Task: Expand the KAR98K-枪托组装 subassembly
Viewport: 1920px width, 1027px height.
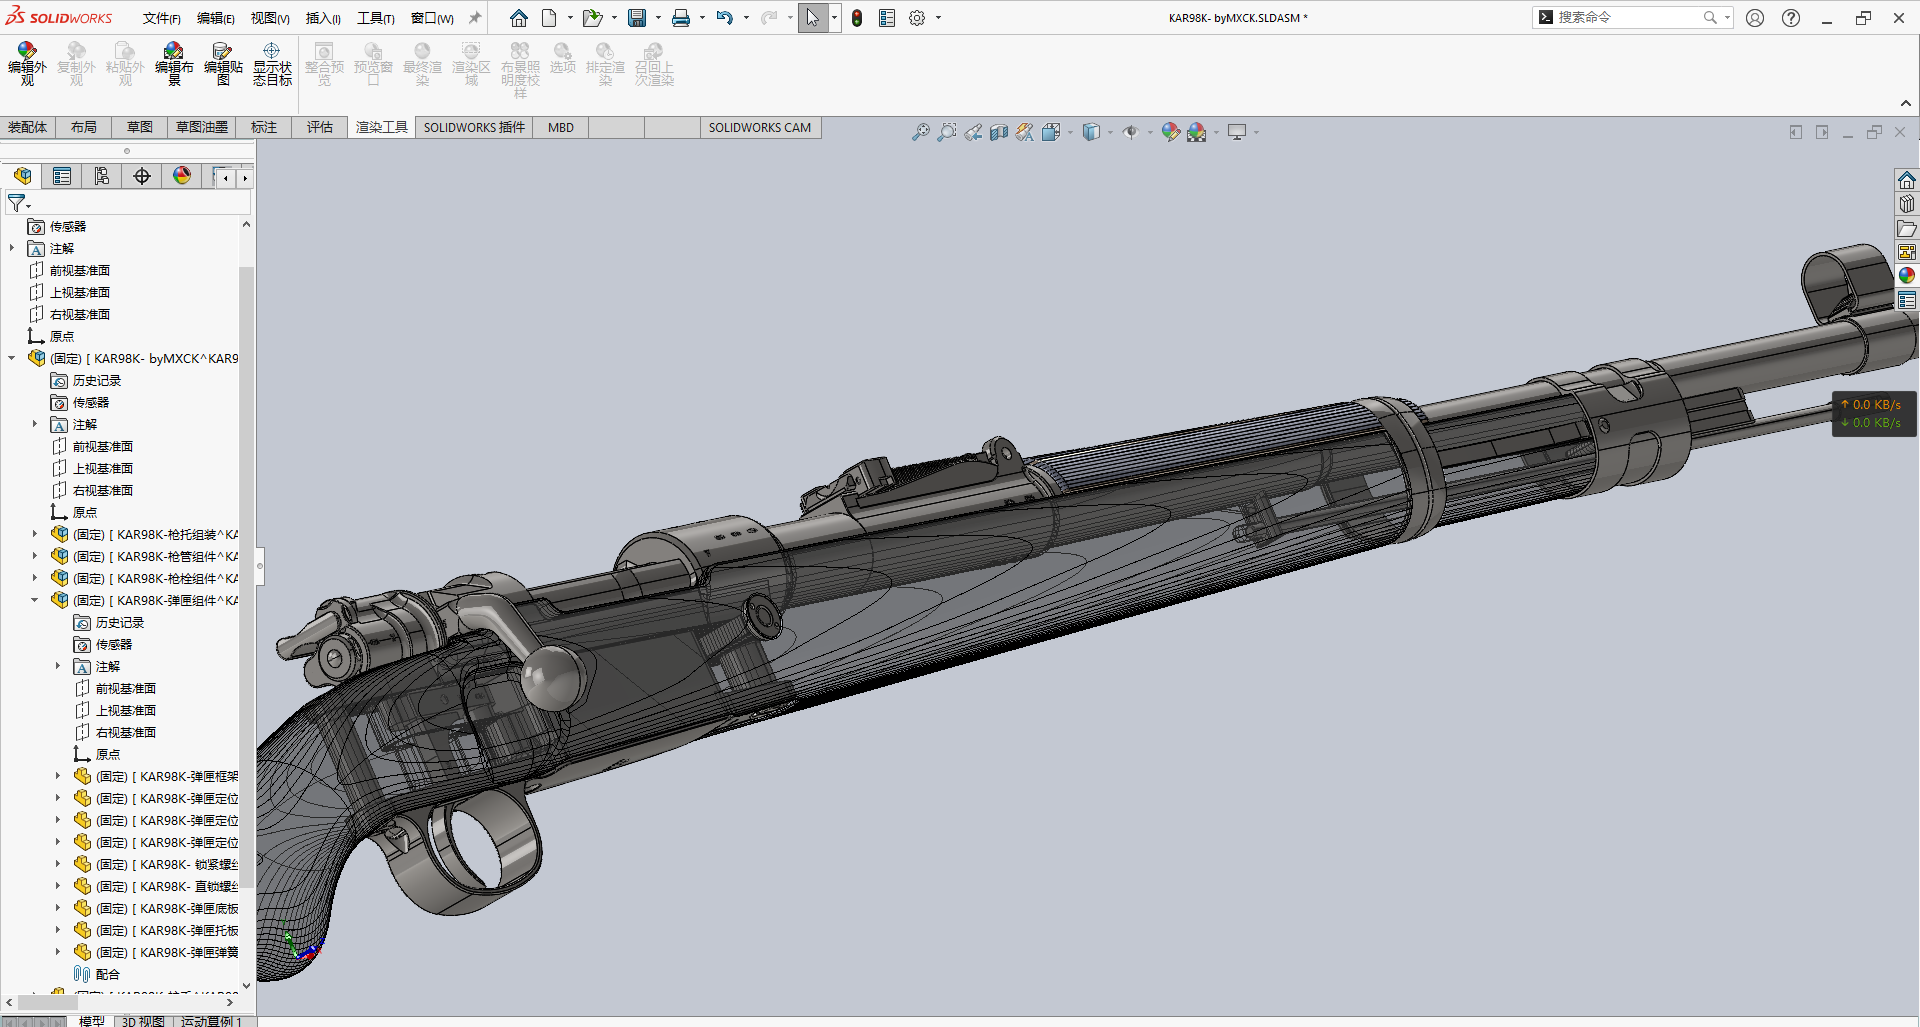Action: click(x=35, y=534)
